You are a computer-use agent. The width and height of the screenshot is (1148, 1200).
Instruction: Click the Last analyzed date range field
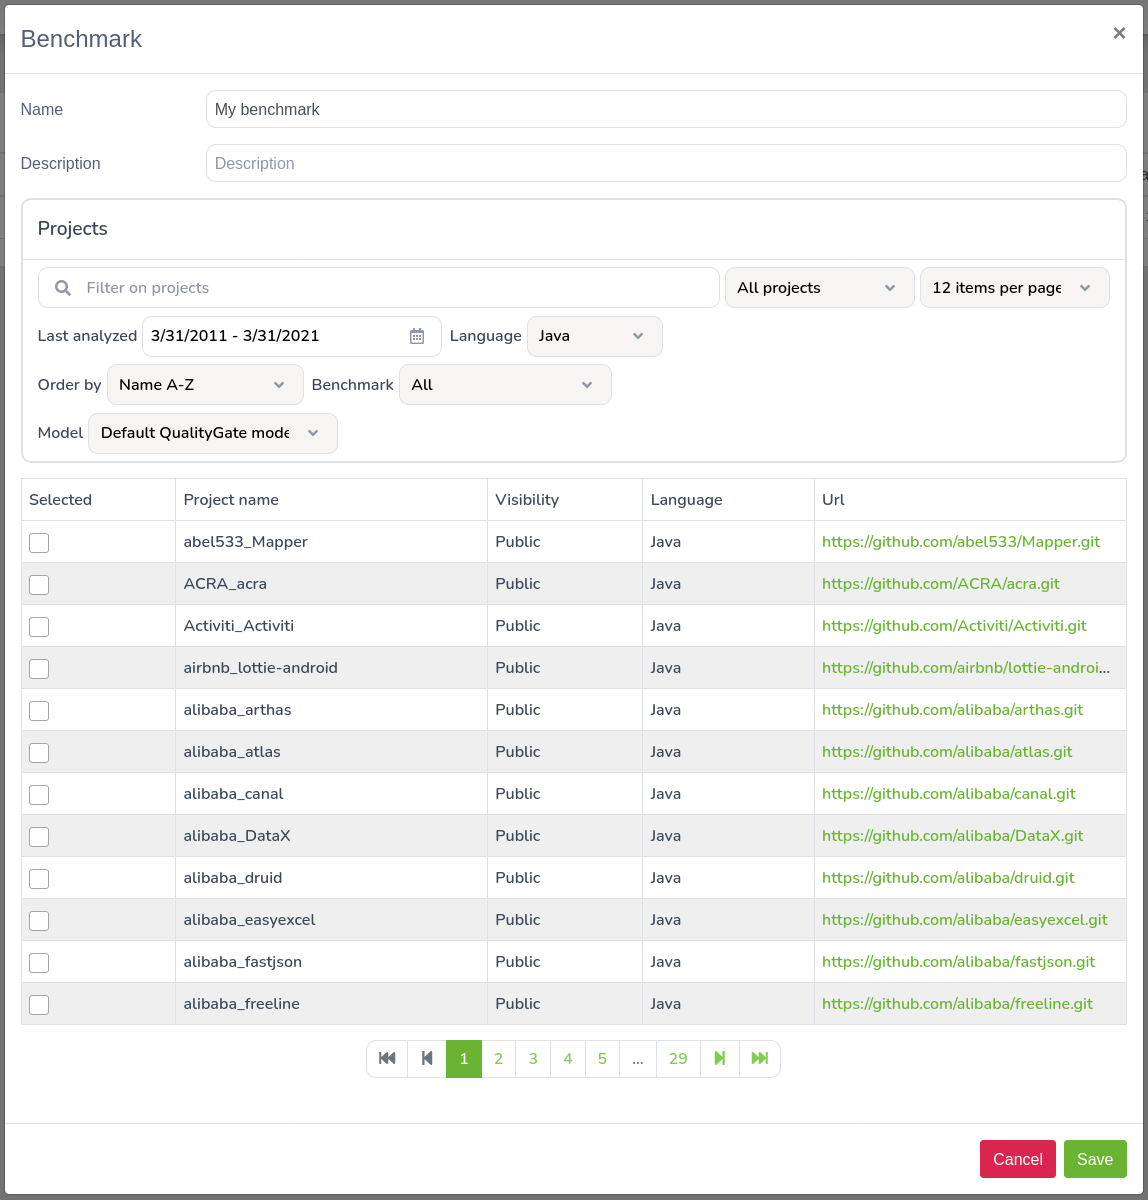tap(292, 336)
